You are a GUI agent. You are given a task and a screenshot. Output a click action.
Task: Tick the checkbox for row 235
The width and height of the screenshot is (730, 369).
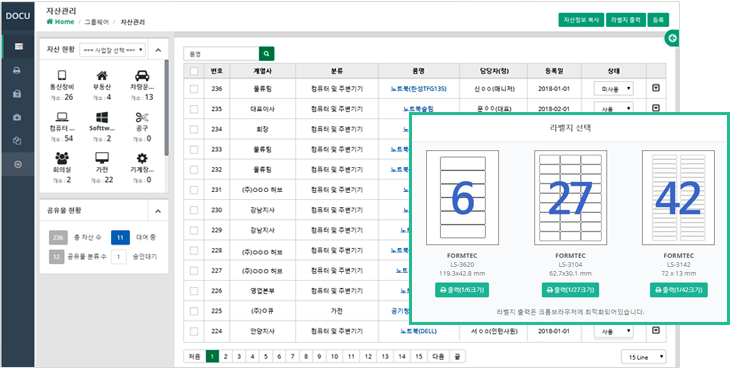pyautogui.click(x=194, y=109)
